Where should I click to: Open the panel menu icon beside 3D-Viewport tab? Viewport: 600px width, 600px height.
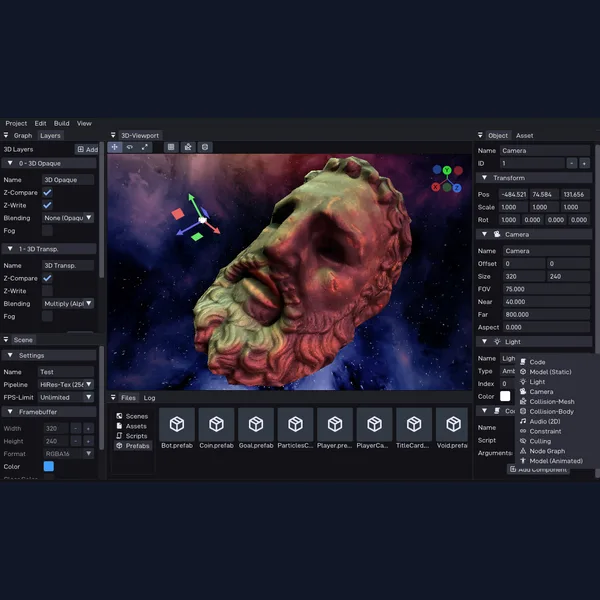[x=113, y=135]
